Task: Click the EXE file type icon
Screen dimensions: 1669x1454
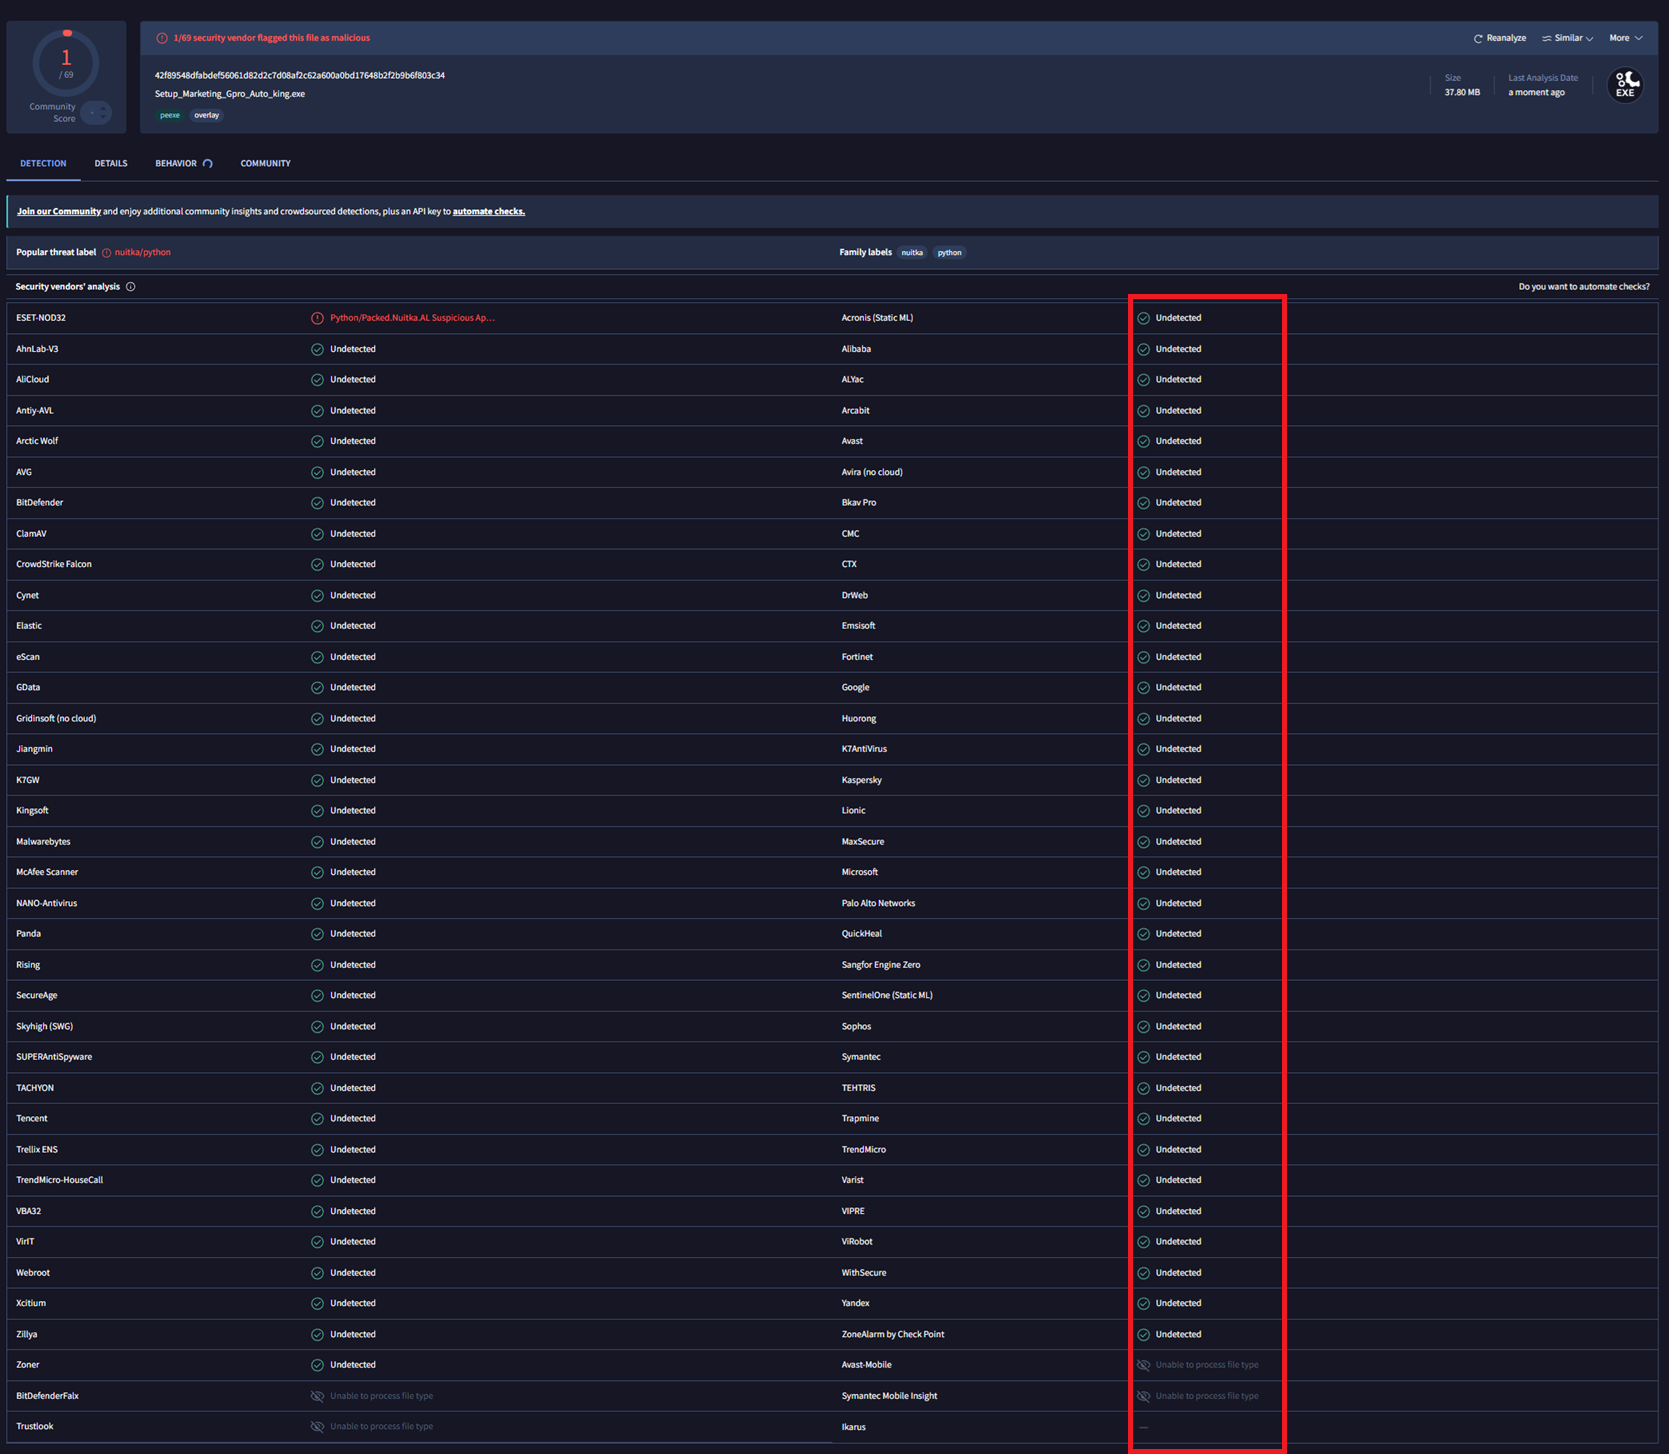Action: point(1625,85)
